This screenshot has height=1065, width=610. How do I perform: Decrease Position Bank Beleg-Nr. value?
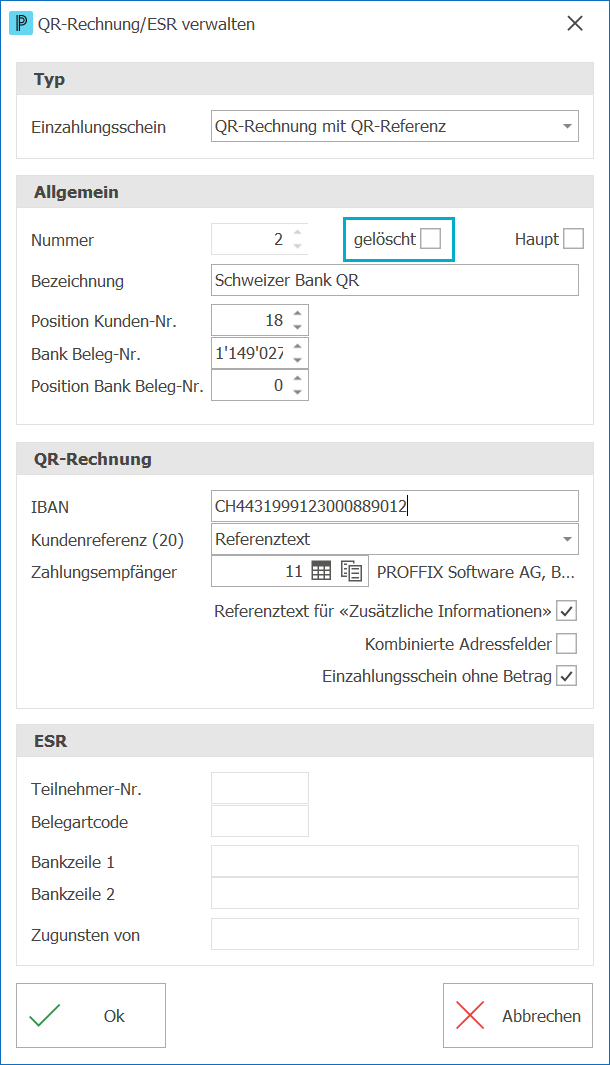pos(298,392)
